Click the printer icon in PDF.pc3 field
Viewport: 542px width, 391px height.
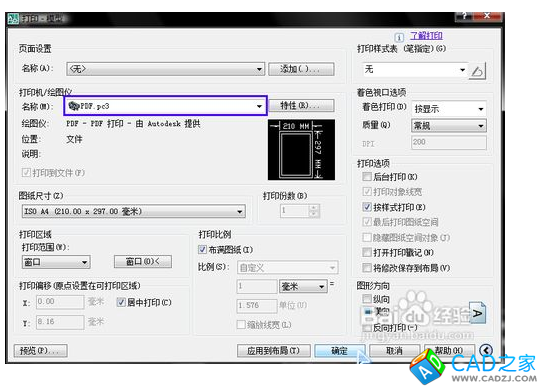tap(74, 106)
